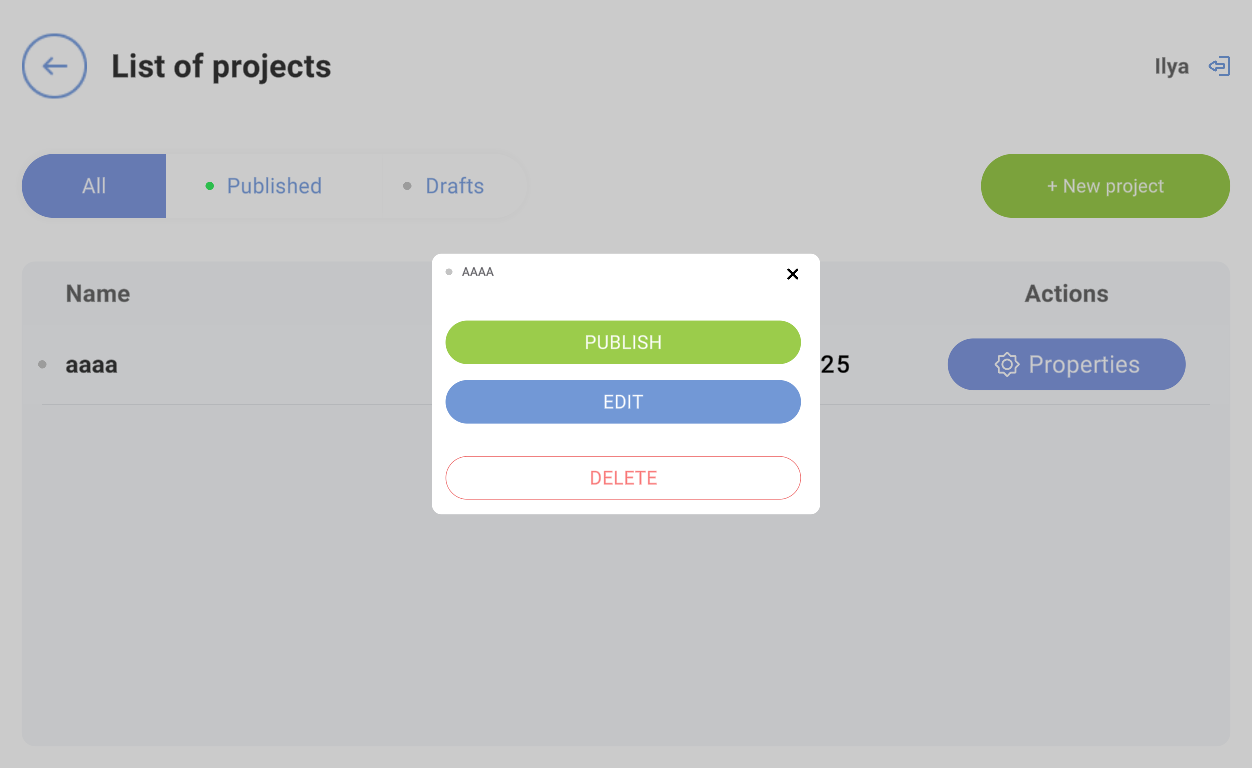Click the AAAA title in the dialog
This screenshot has width=1252, height=768.
pos(478,272)
